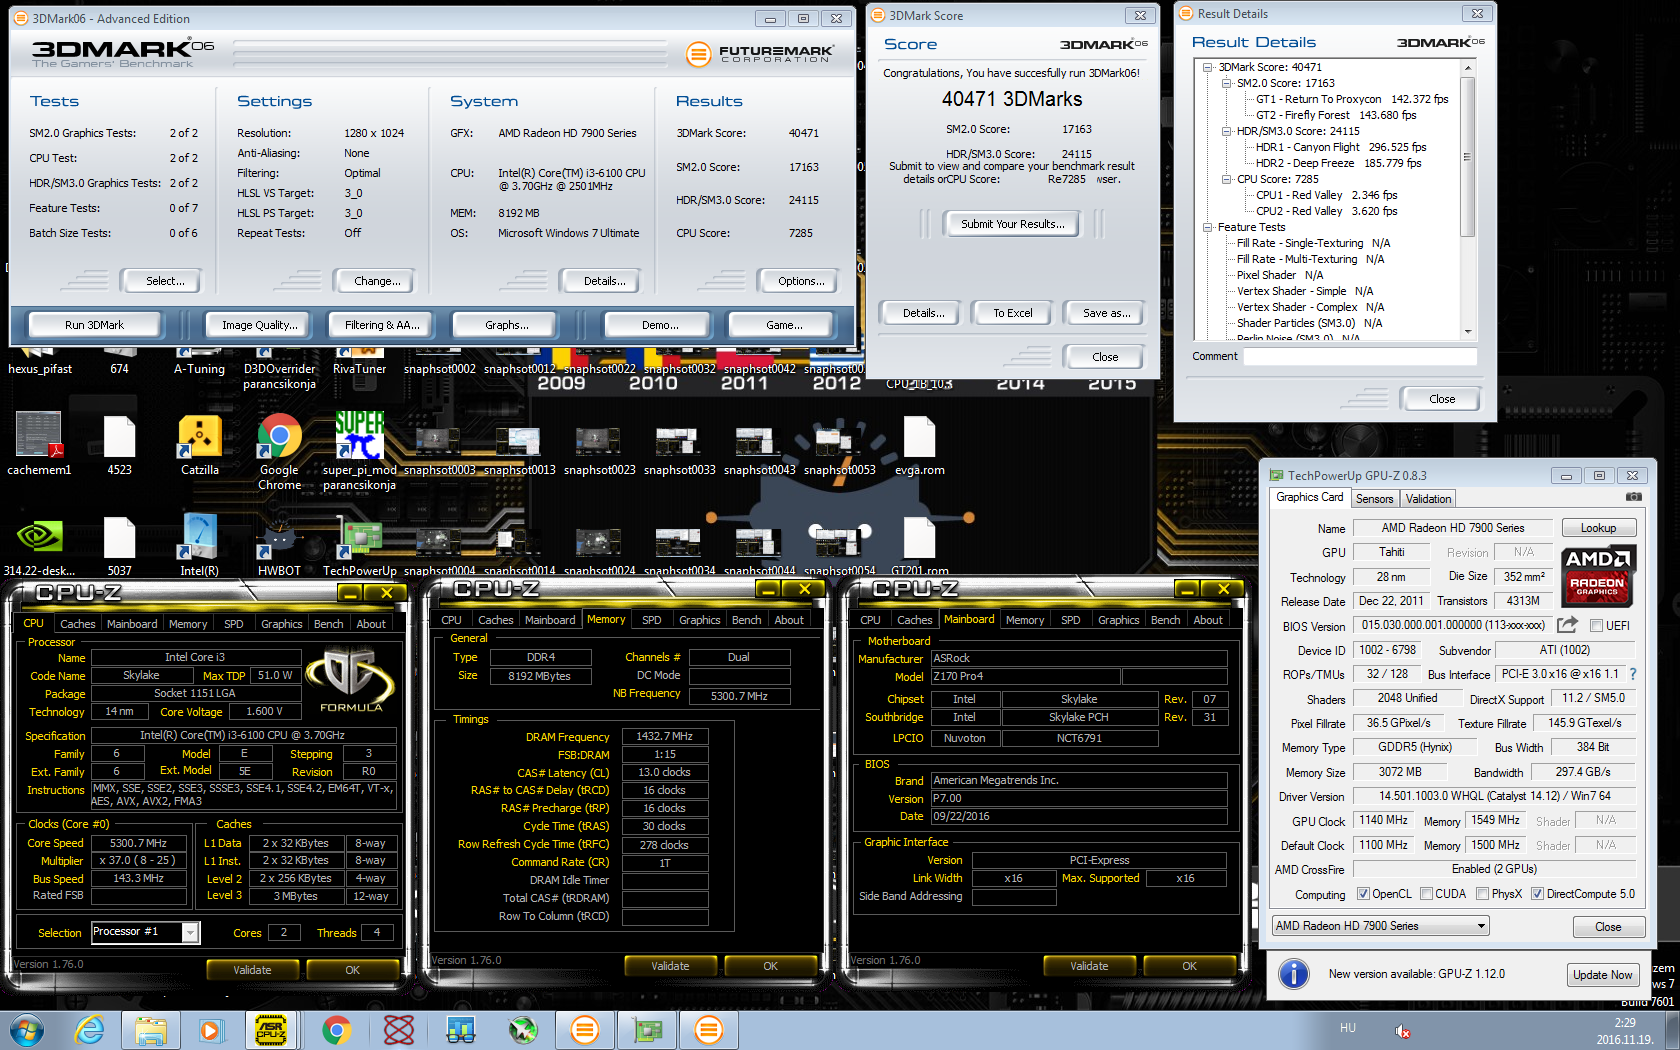Open the SPD tab in the CPU-Z Memory window

pyautogui.click(x=651, y=620)
